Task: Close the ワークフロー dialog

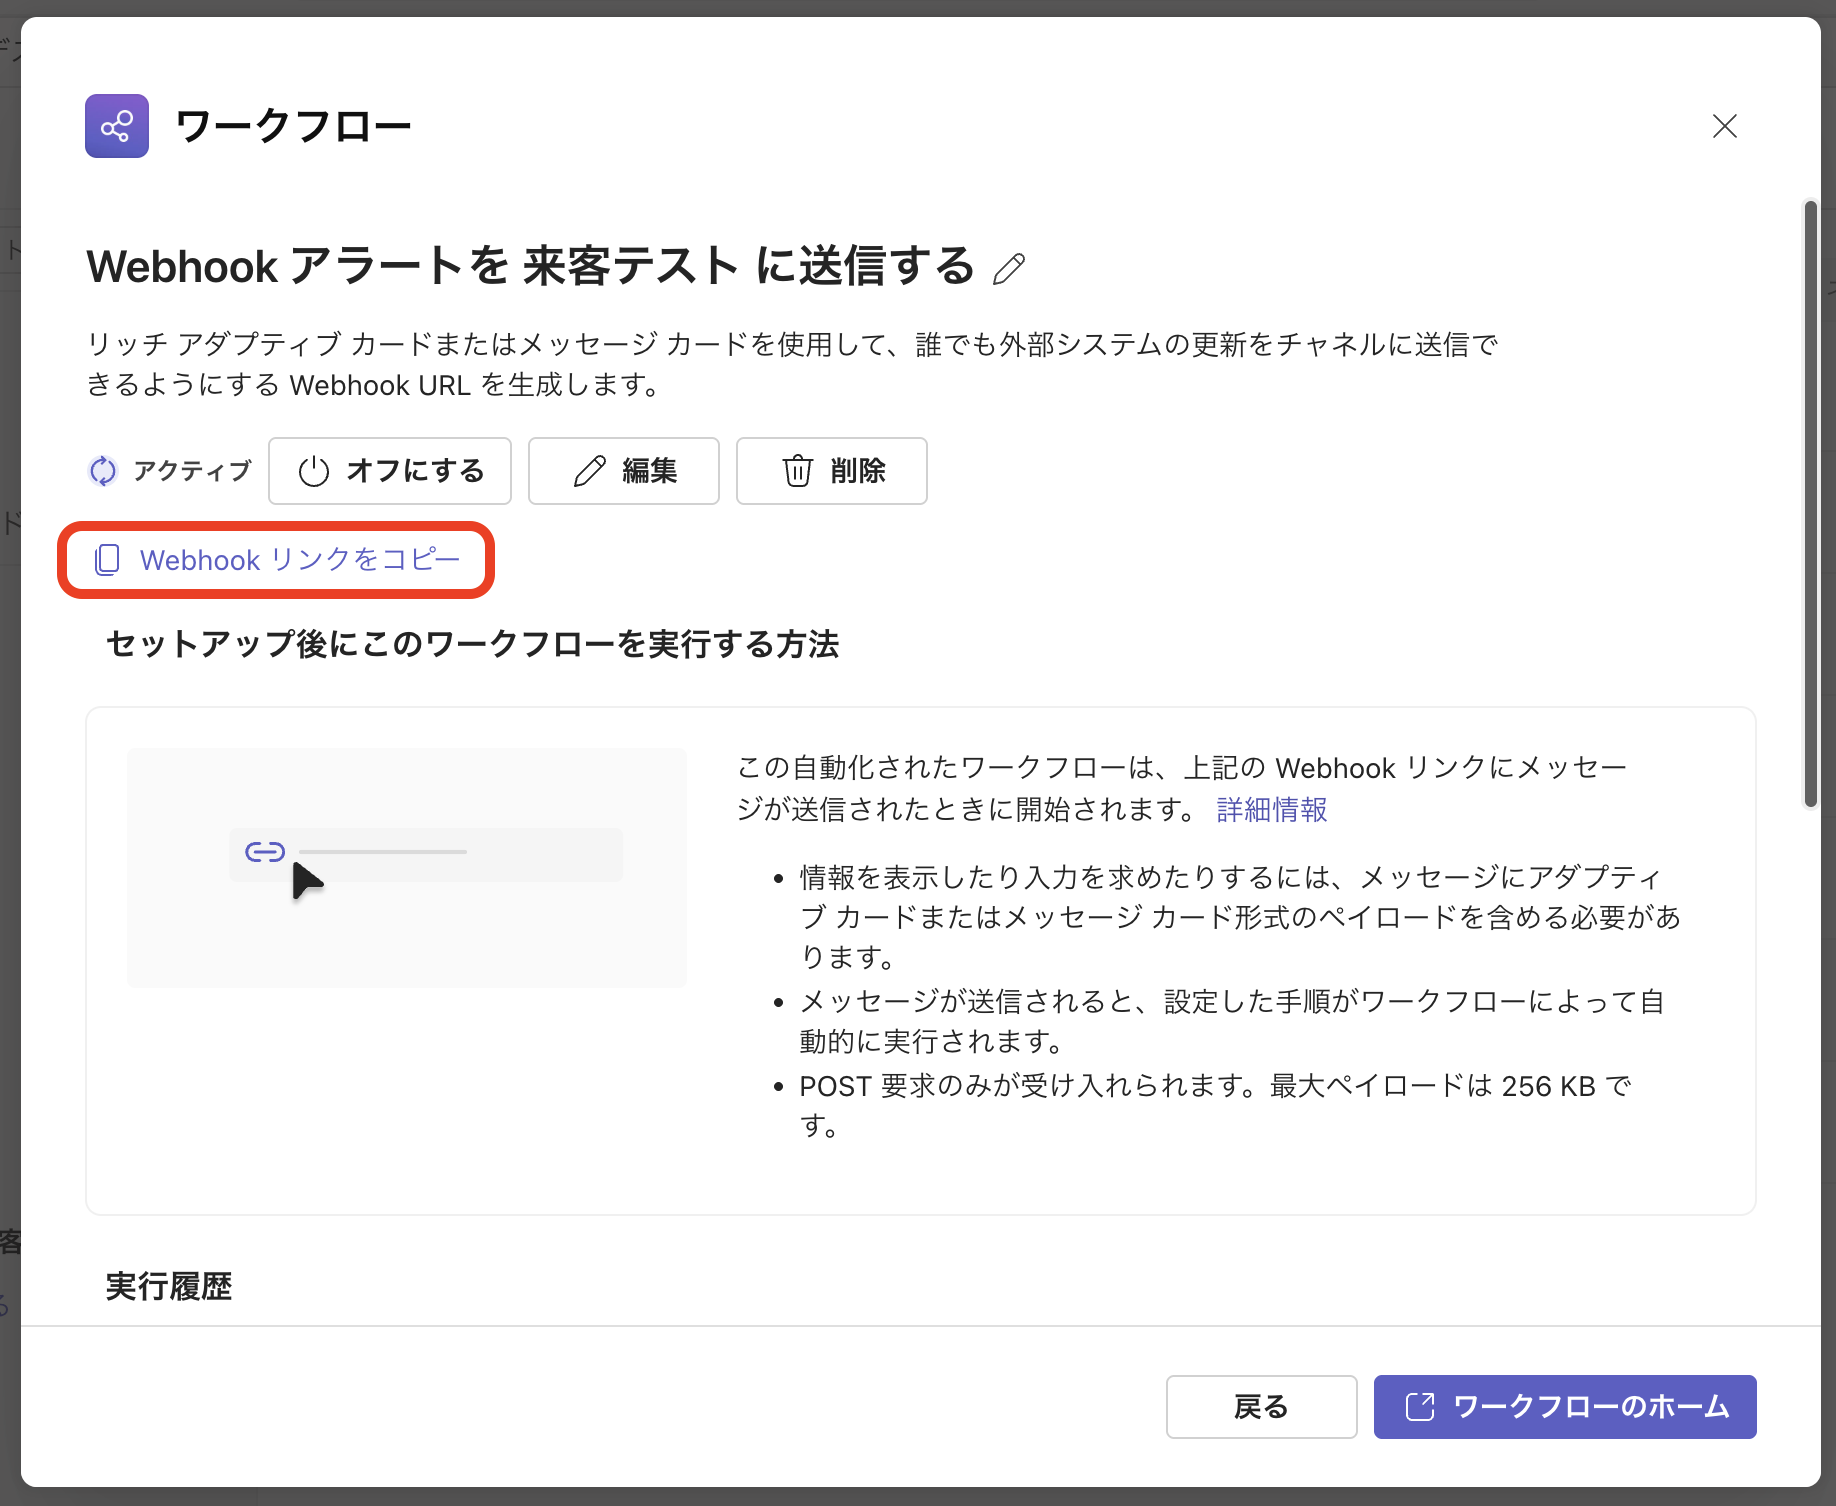Action: click(x=1725, y=126)
